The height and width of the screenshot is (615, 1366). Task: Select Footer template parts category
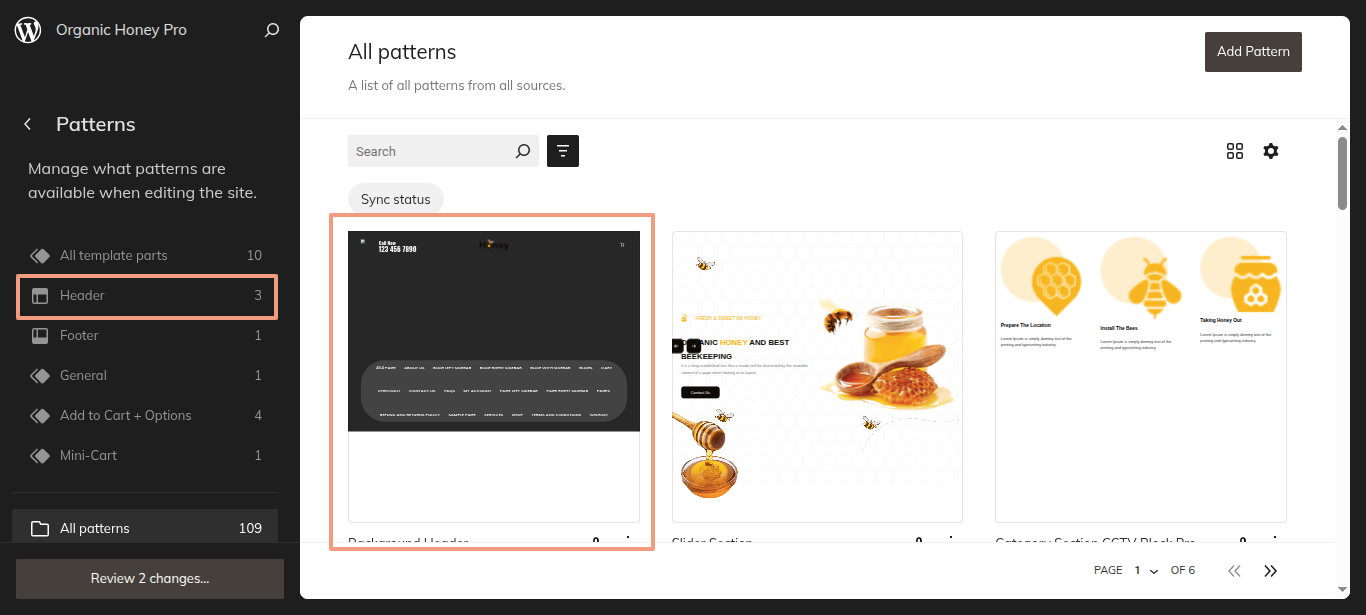(x=147, y=336)
